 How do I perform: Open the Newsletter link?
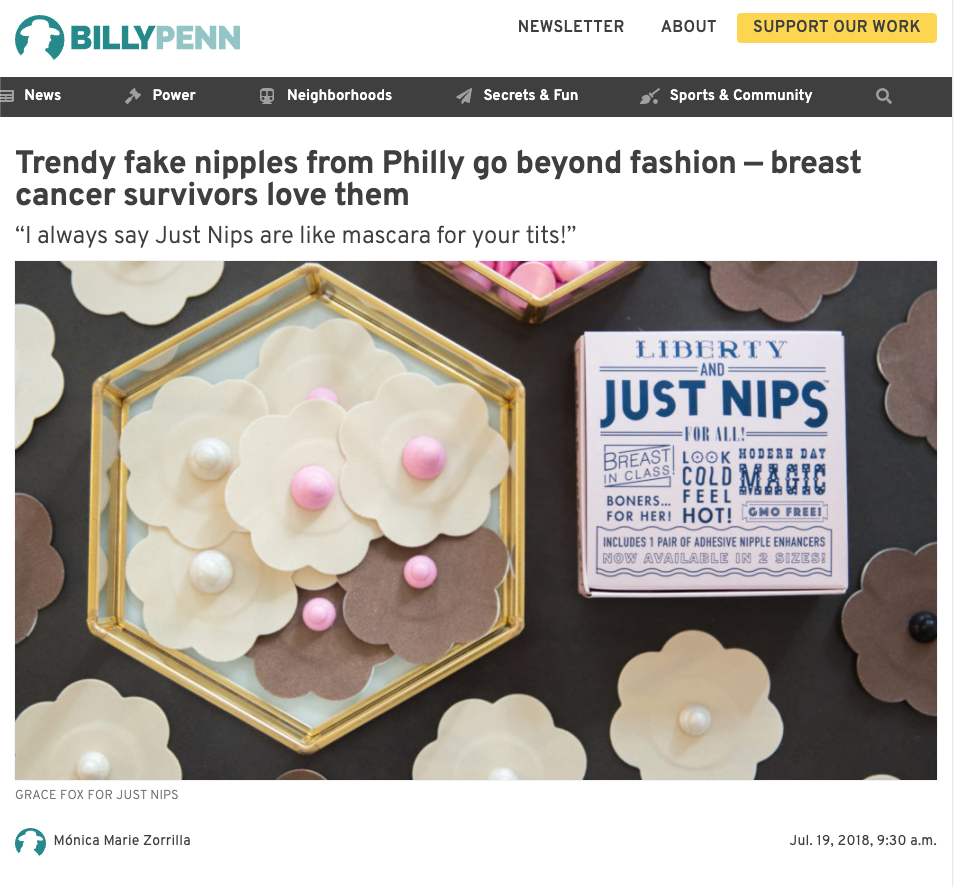point(571,27)
